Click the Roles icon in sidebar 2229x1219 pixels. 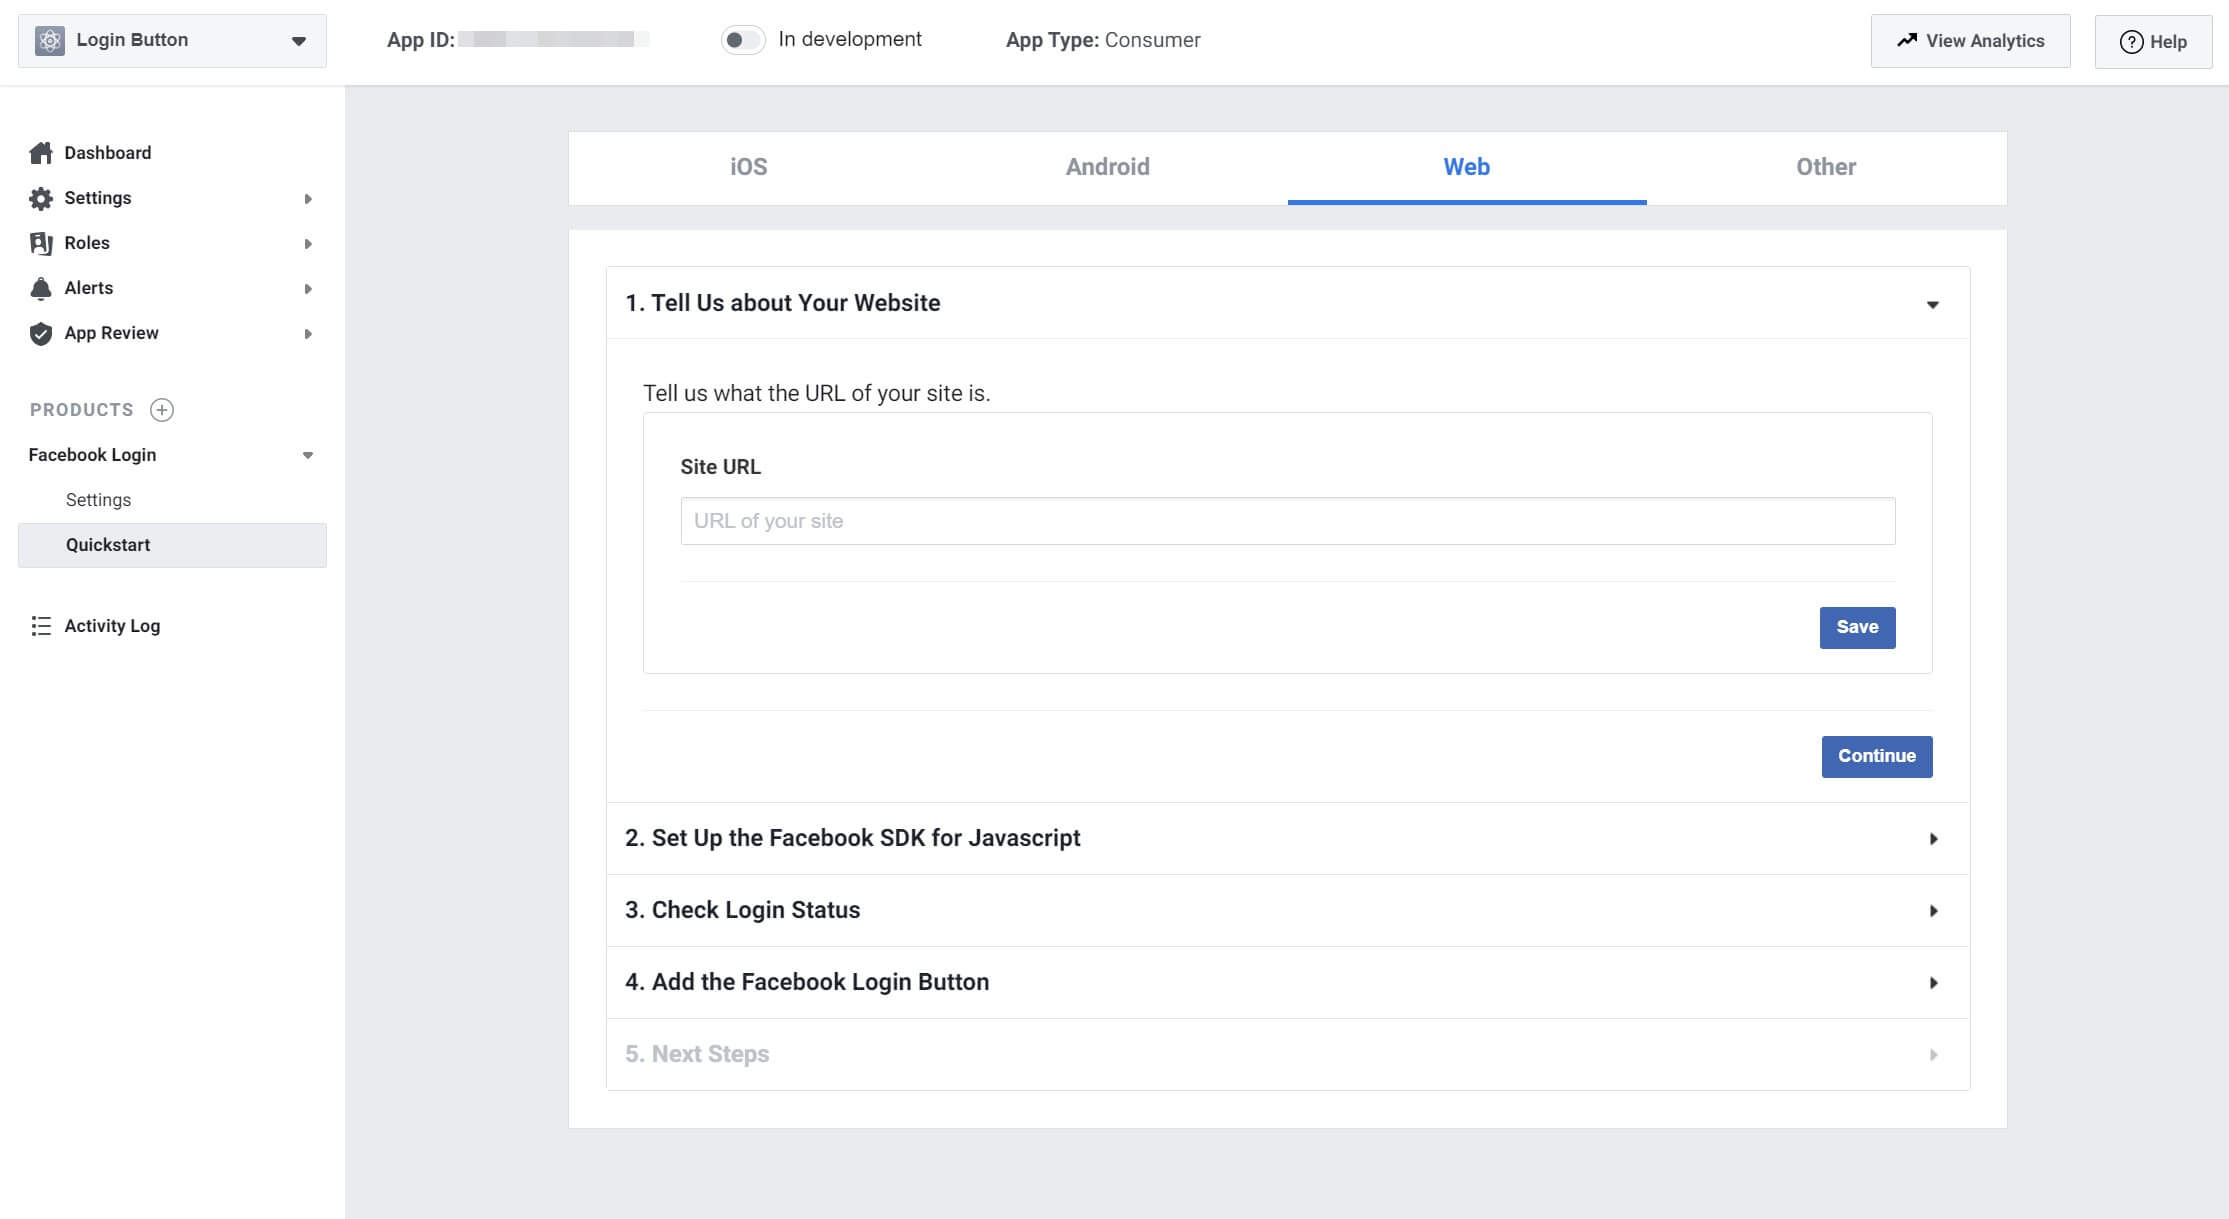41,242
